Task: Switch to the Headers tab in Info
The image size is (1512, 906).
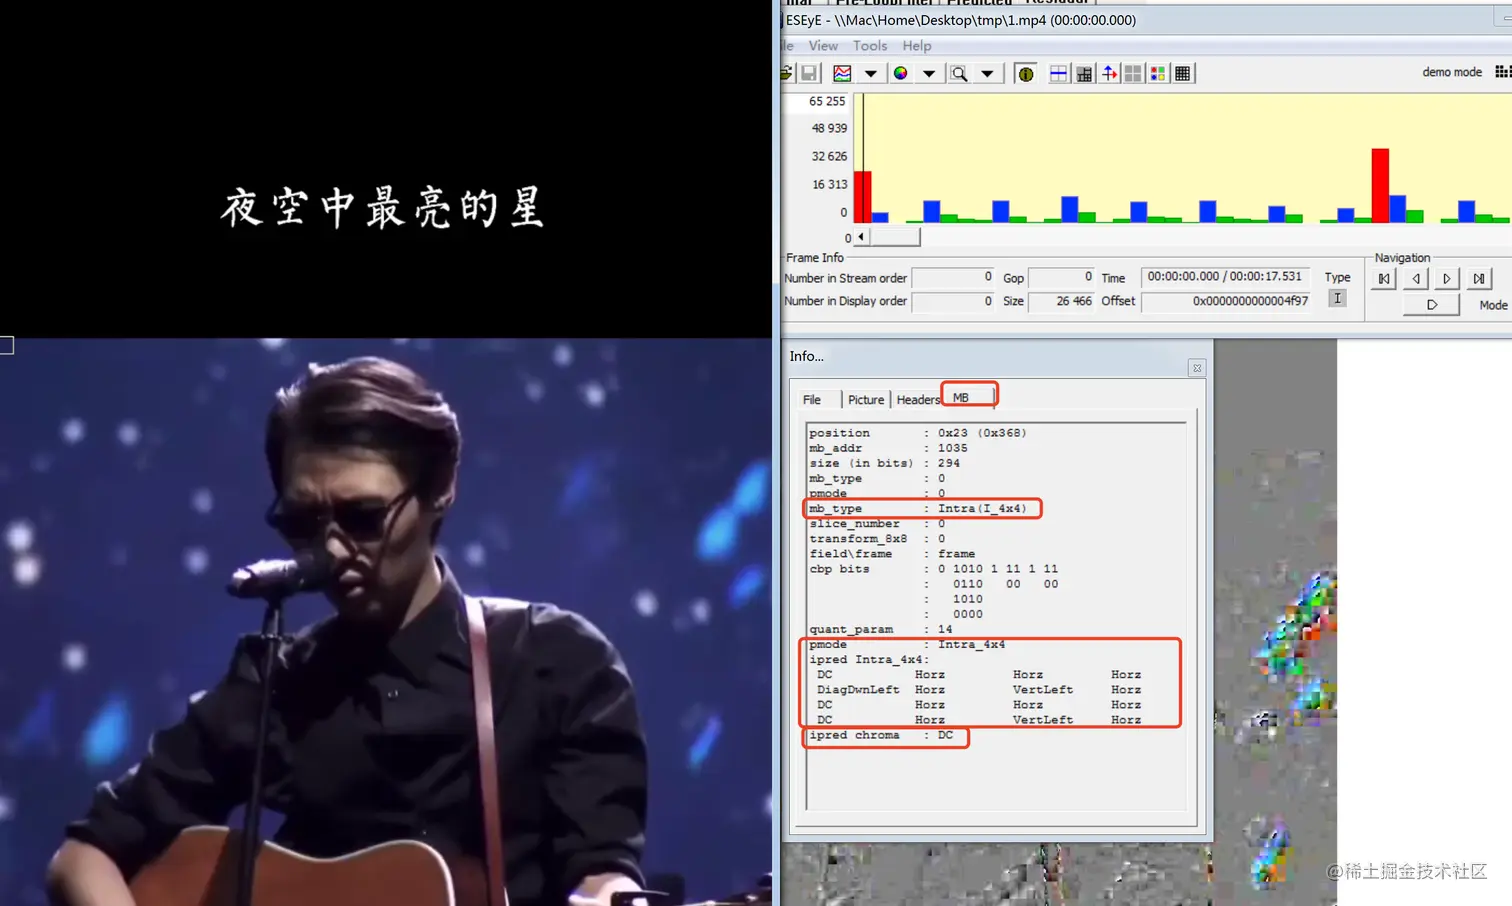Action: 917,399
